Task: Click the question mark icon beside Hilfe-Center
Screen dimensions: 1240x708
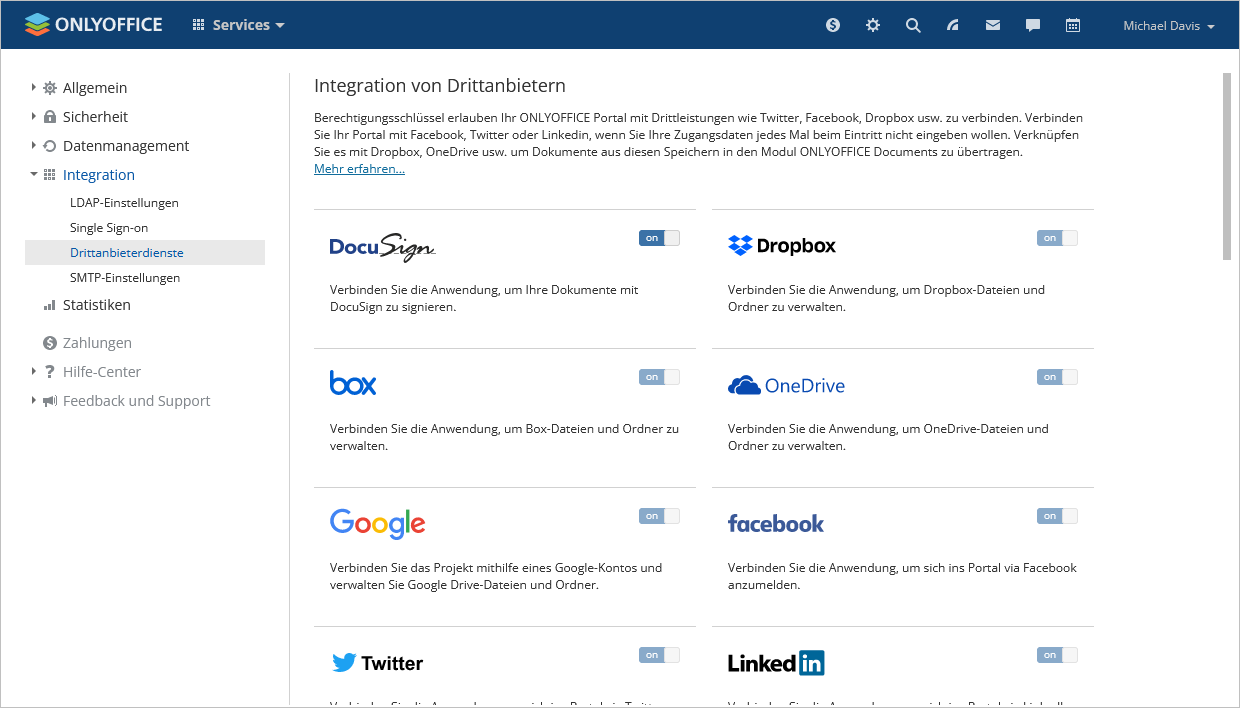Action: point(50,372)
